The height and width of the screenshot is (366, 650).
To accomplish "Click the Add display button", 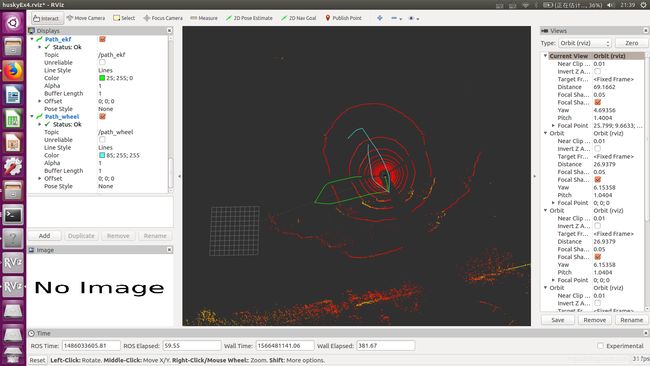I will (44, 236).
